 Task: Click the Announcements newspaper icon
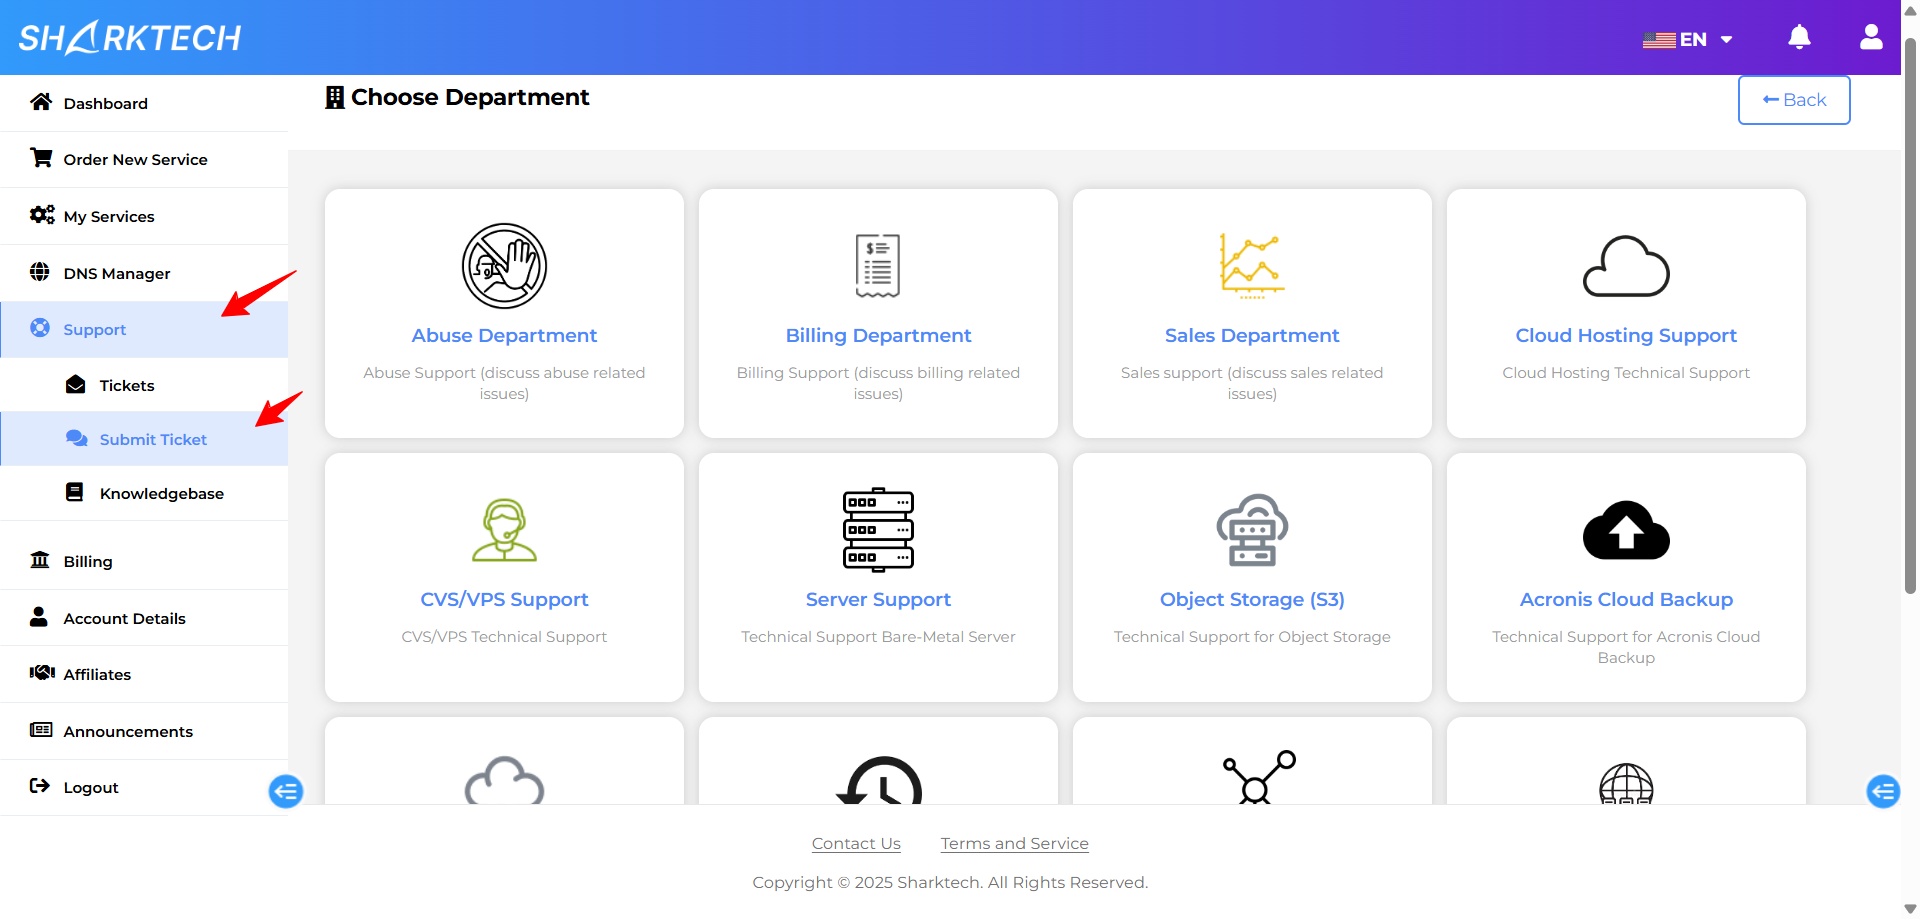coord(41,730)
